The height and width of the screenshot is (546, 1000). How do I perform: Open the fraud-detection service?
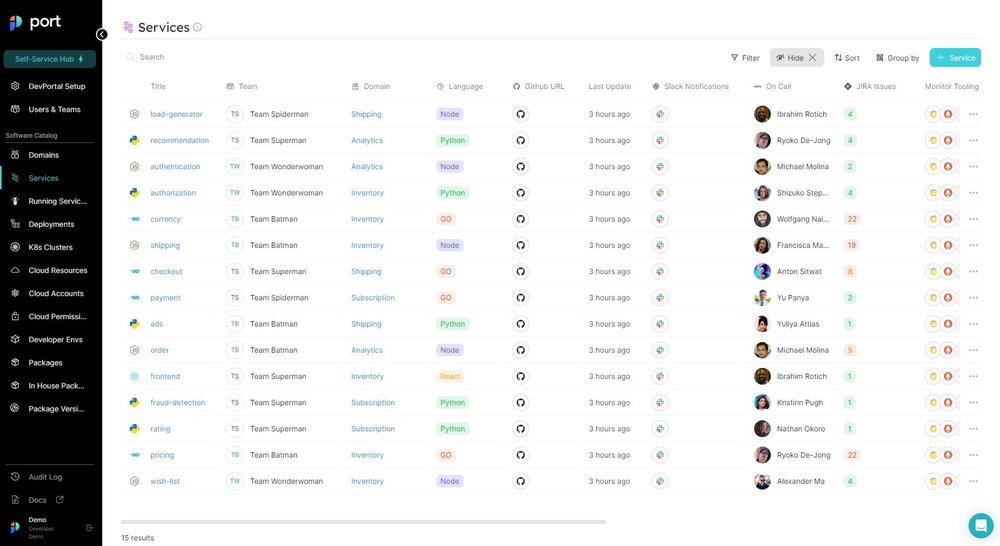point(177,402)
